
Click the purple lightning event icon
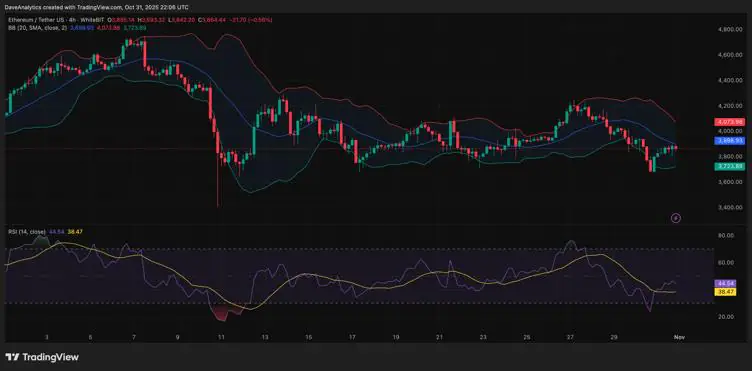tap(675, 218)
